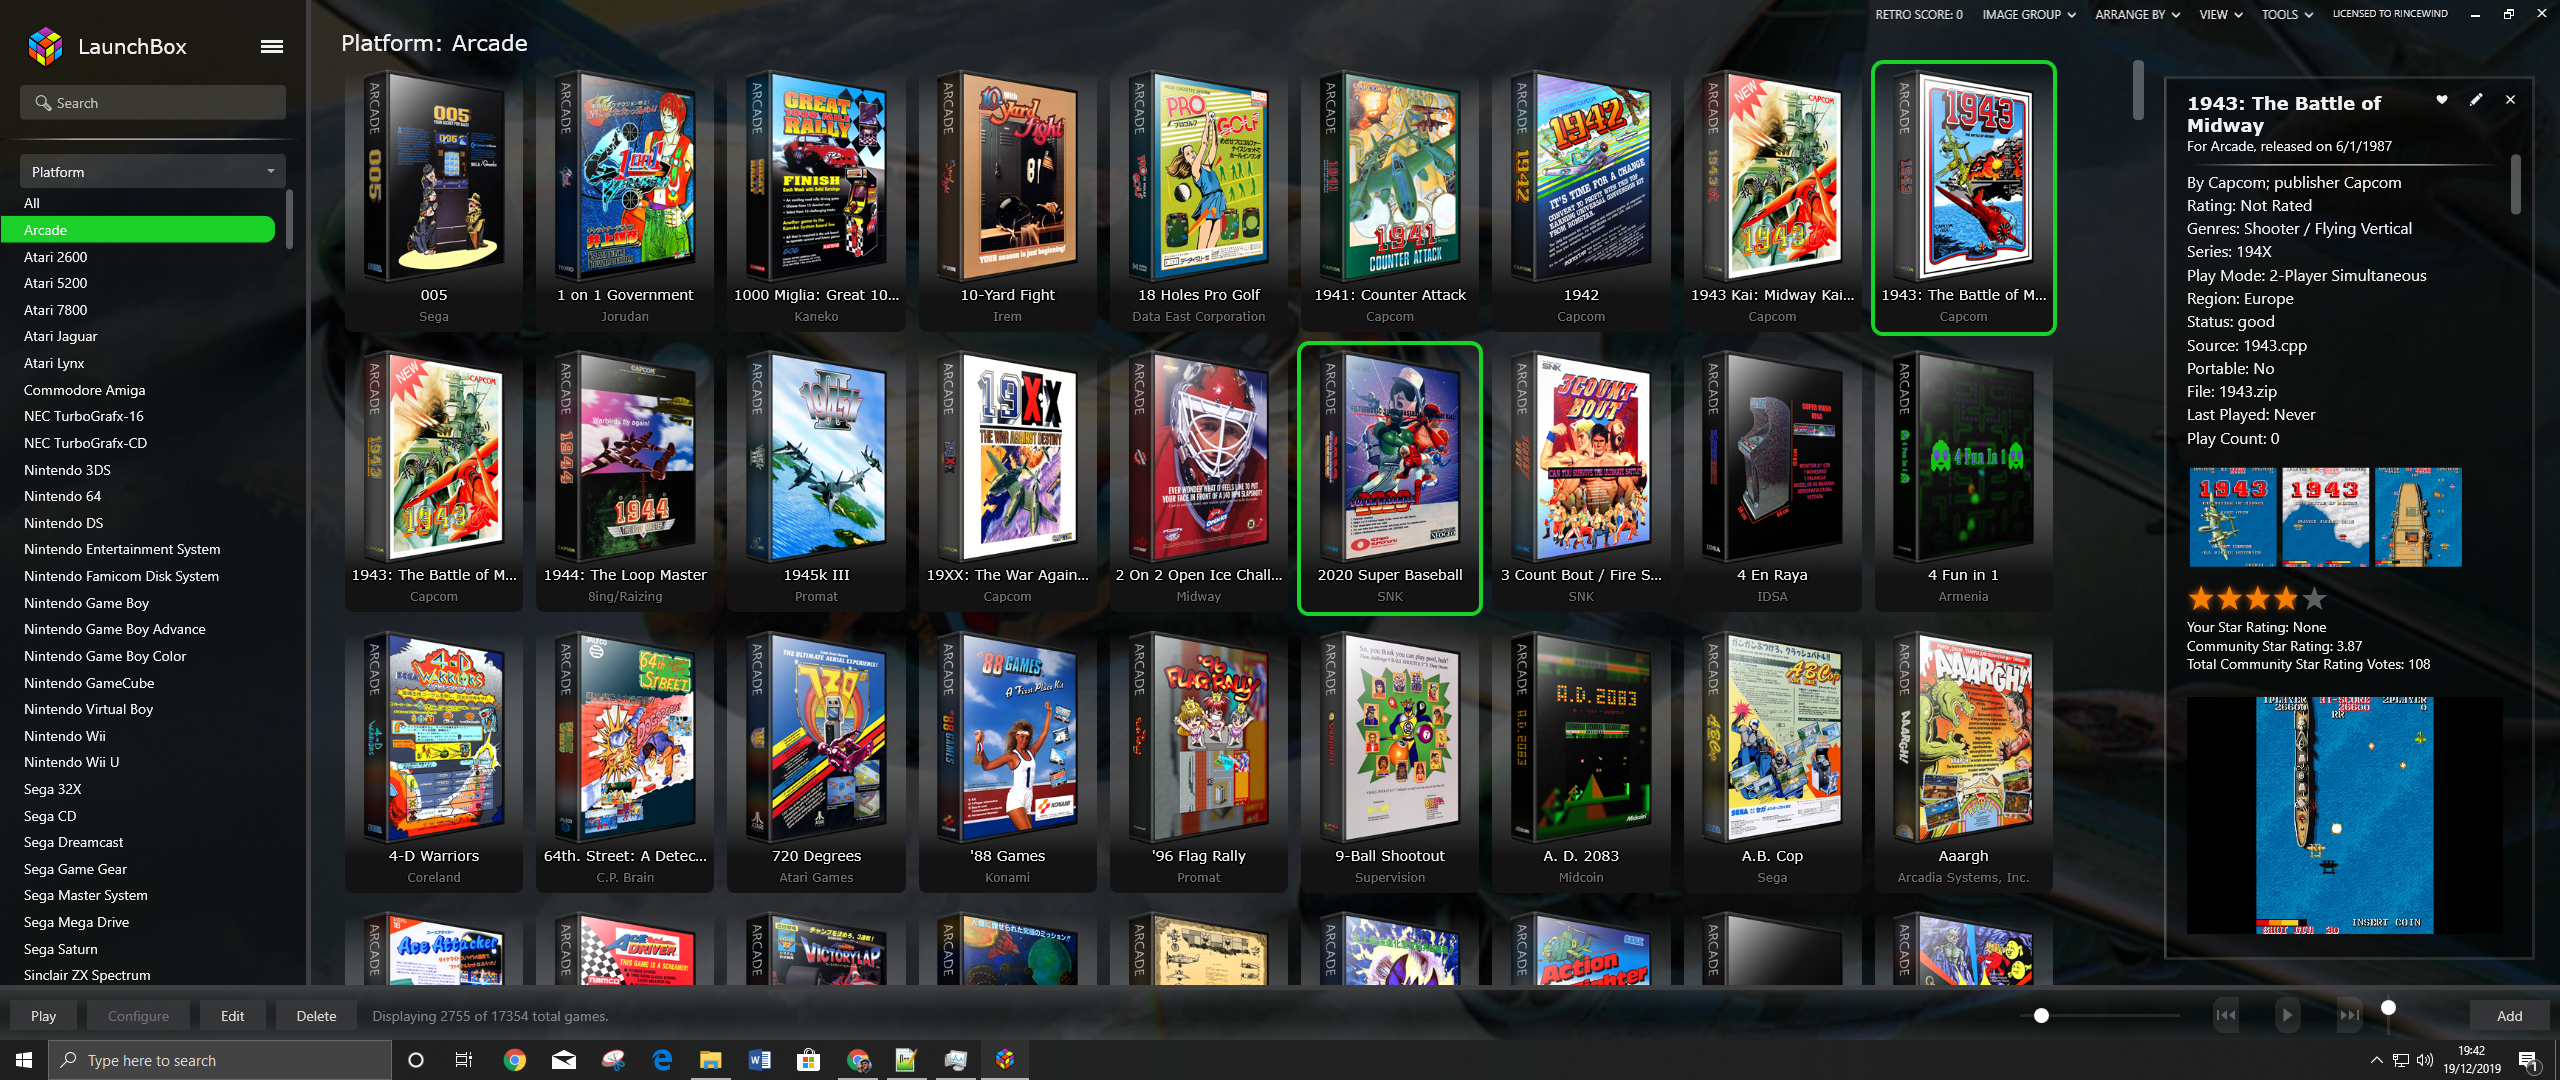Image resolution: width=2560 pixels, height=1080 pixels.
Task: Click the box size zoom slider
Action: click(2098, 1015)
